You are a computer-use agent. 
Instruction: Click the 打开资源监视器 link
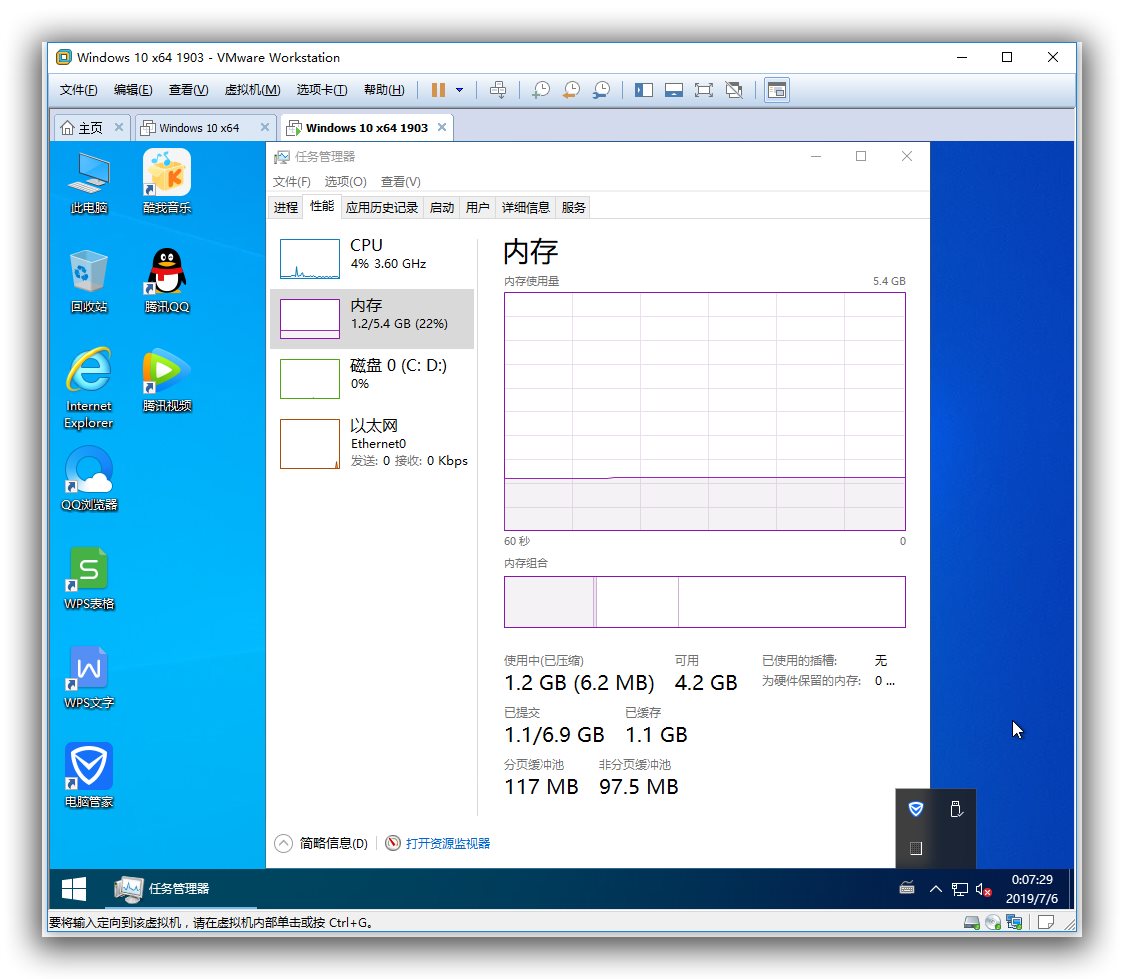[x=447, y=843]
